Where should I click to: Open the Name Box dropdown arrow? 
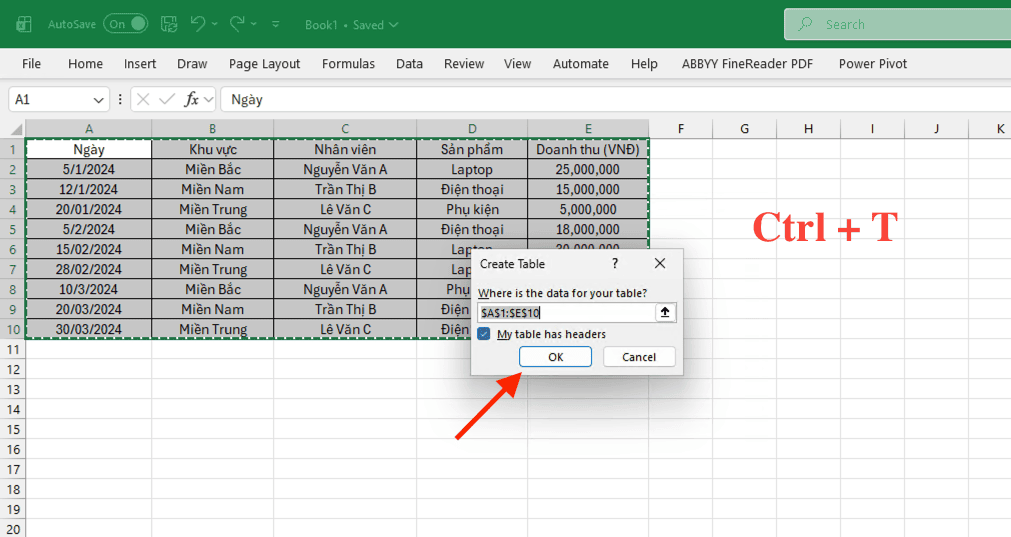pyautogui.click(x=98, y=100)
